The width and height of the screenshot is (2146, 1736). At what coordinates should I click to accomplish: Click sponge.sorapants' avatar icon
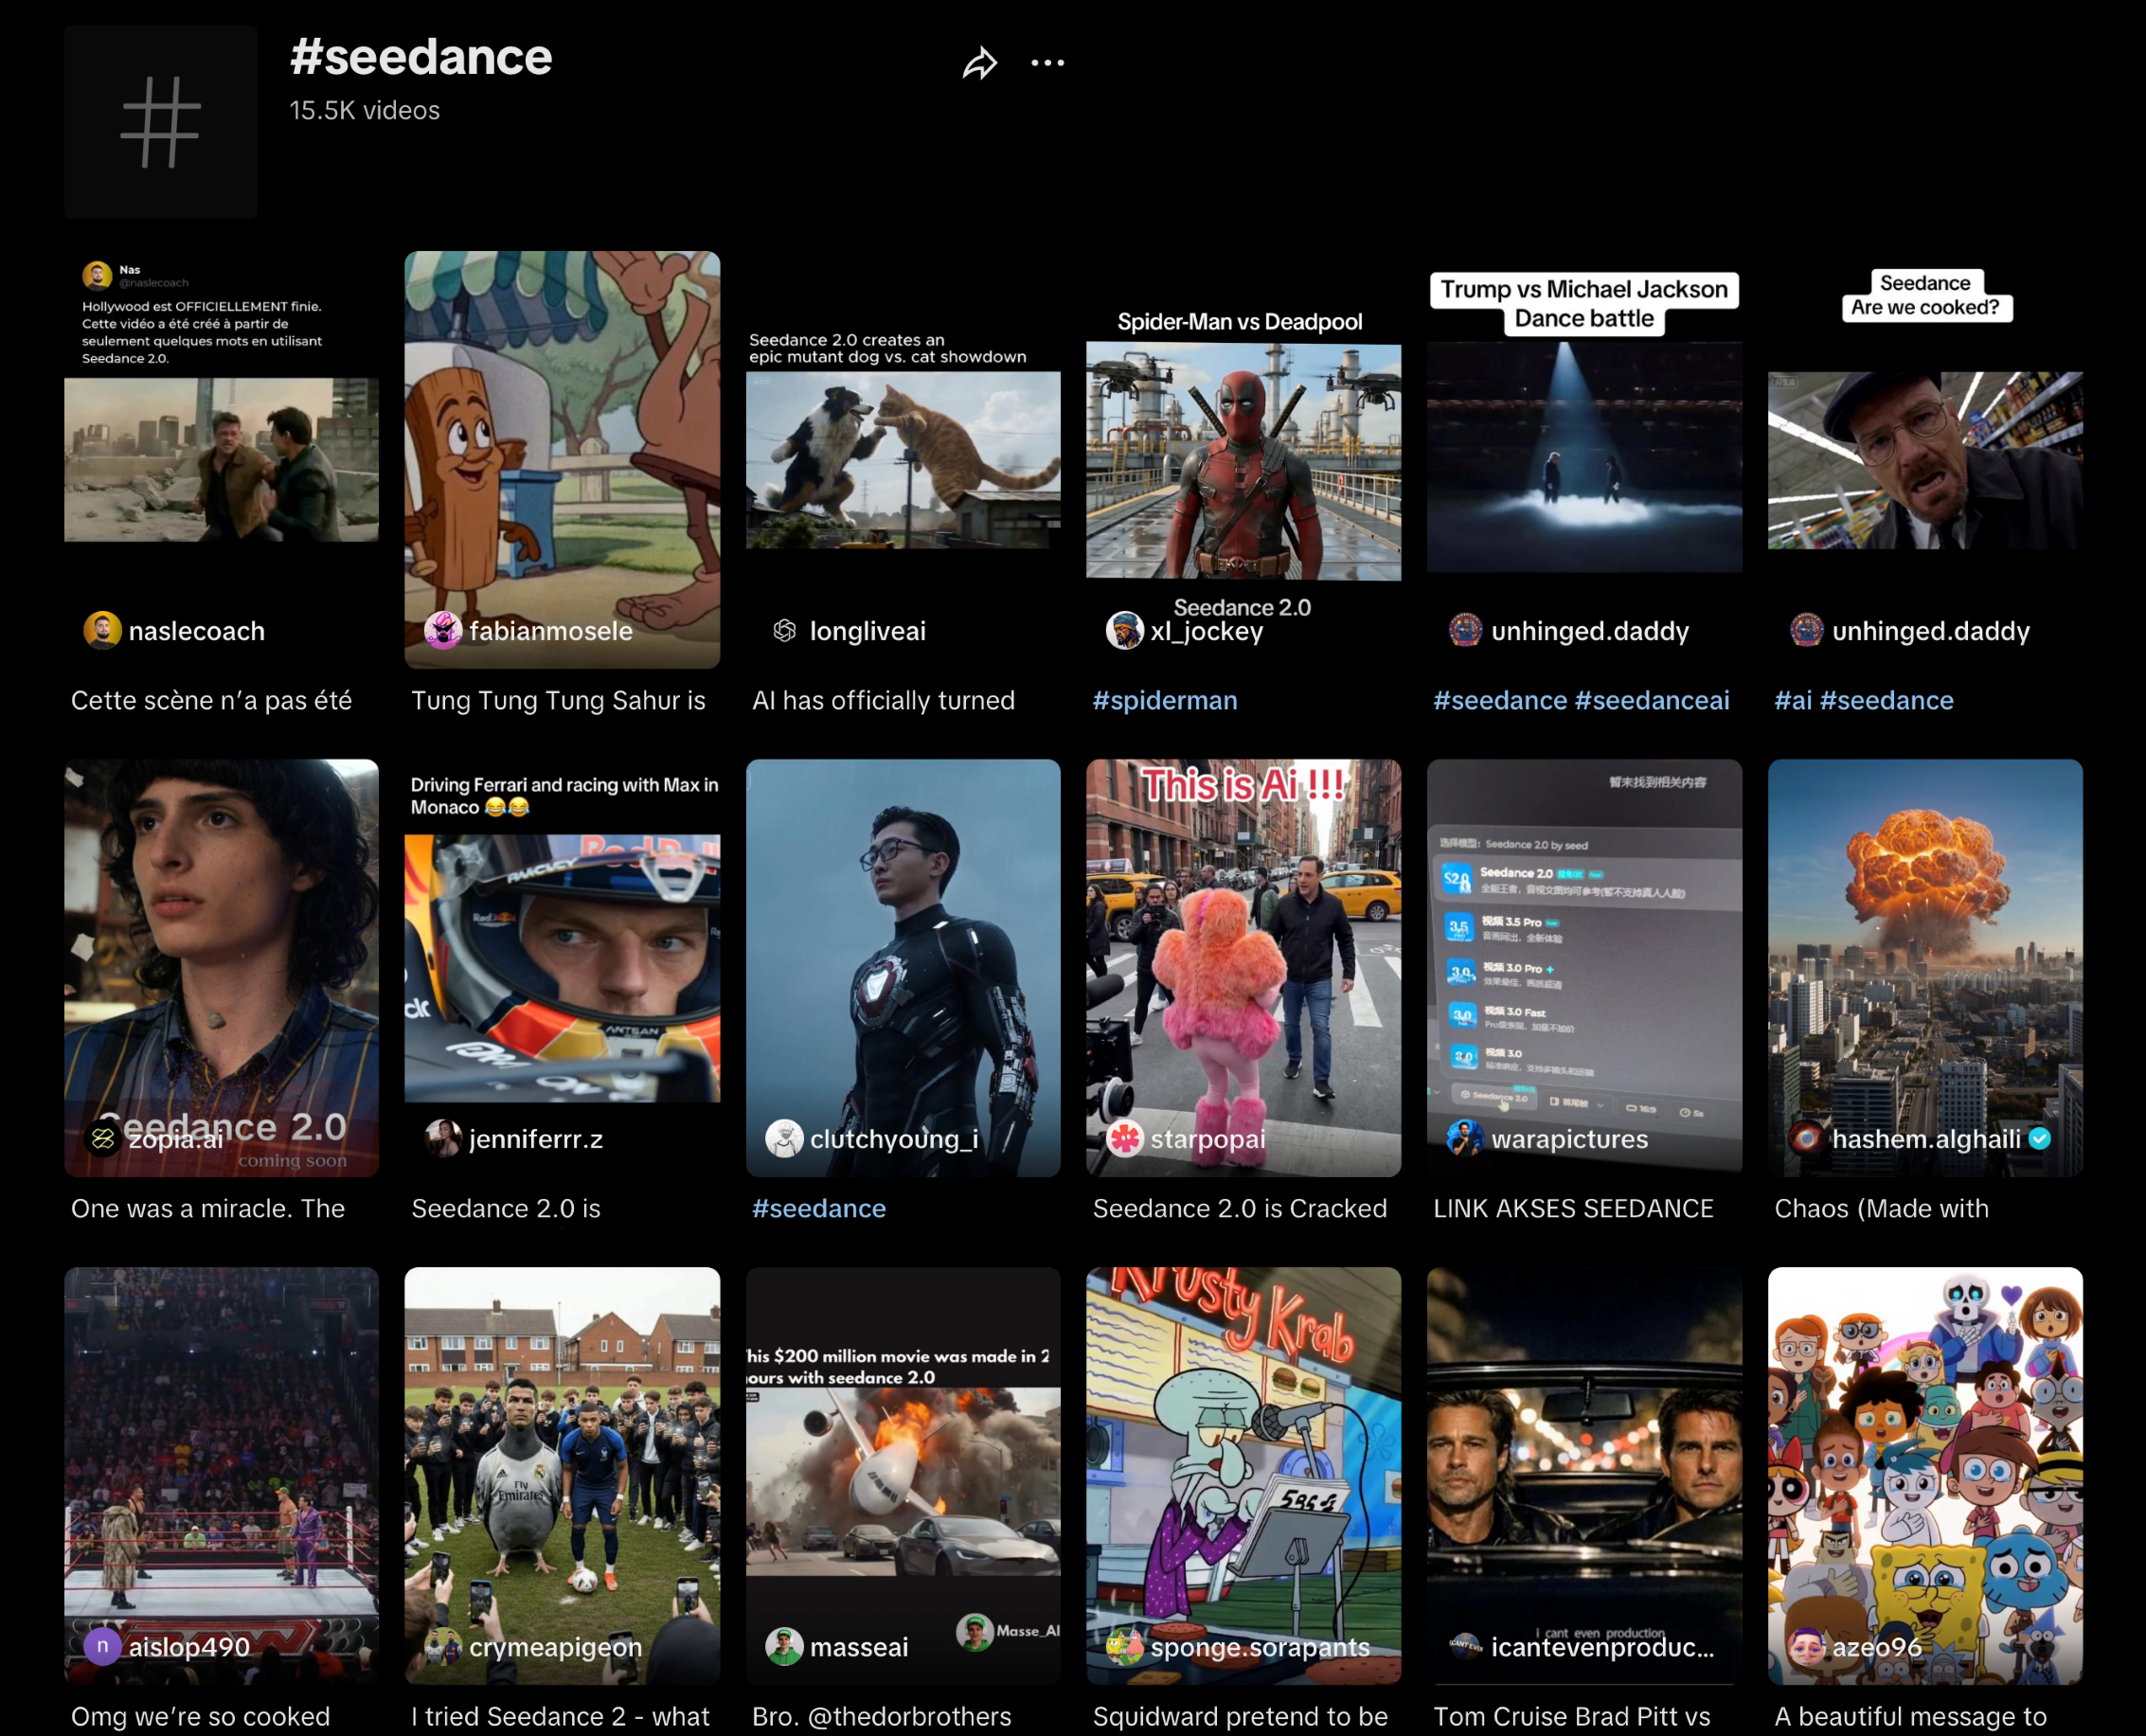[x=1125, y=1647]
